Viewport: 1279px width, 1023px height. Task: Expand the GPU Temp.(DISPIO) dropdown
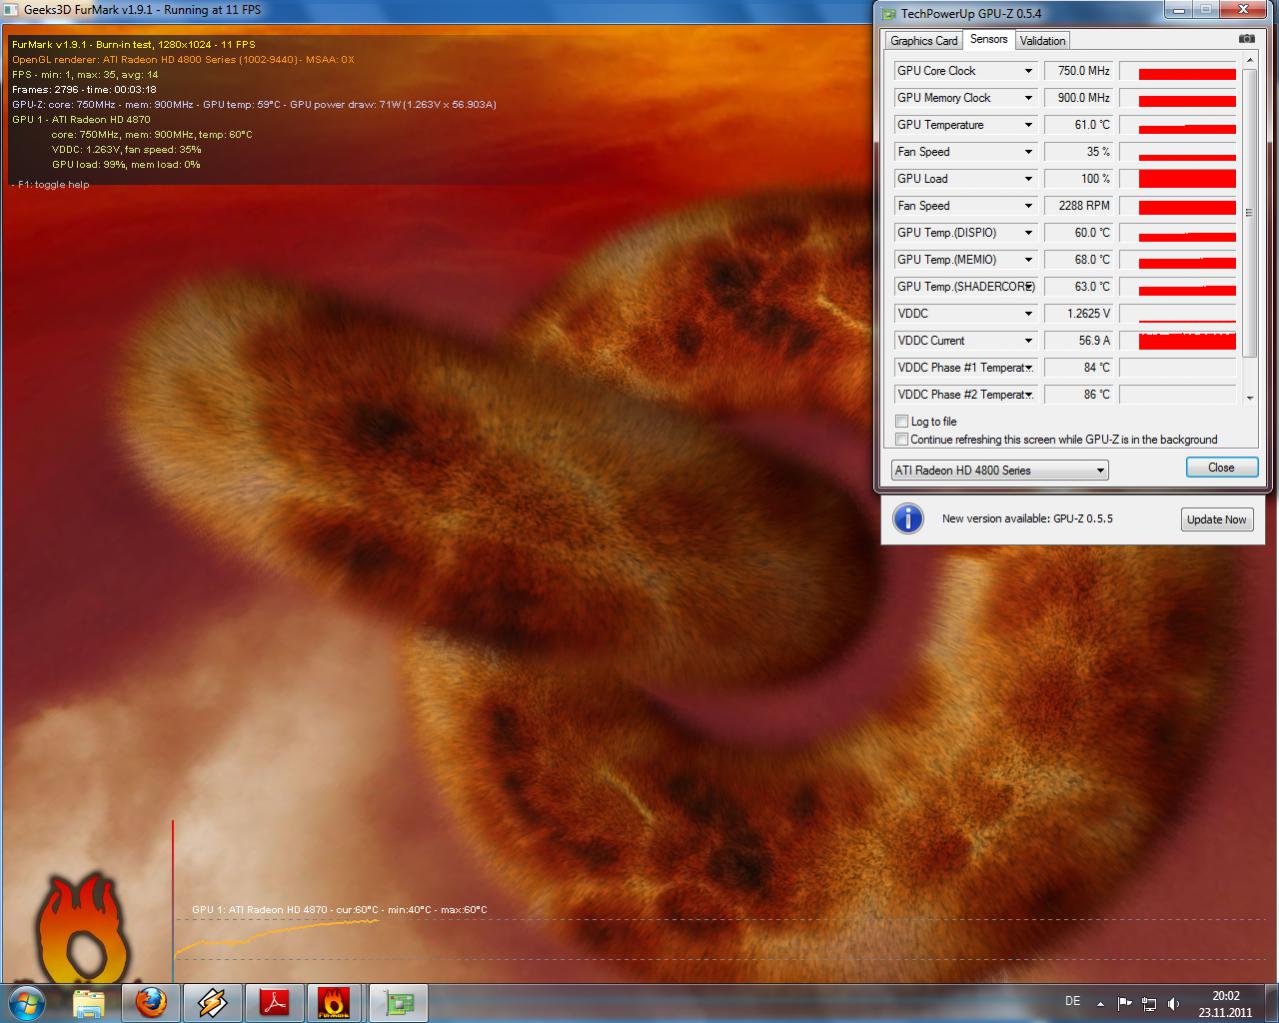[x=1028, y=233]
